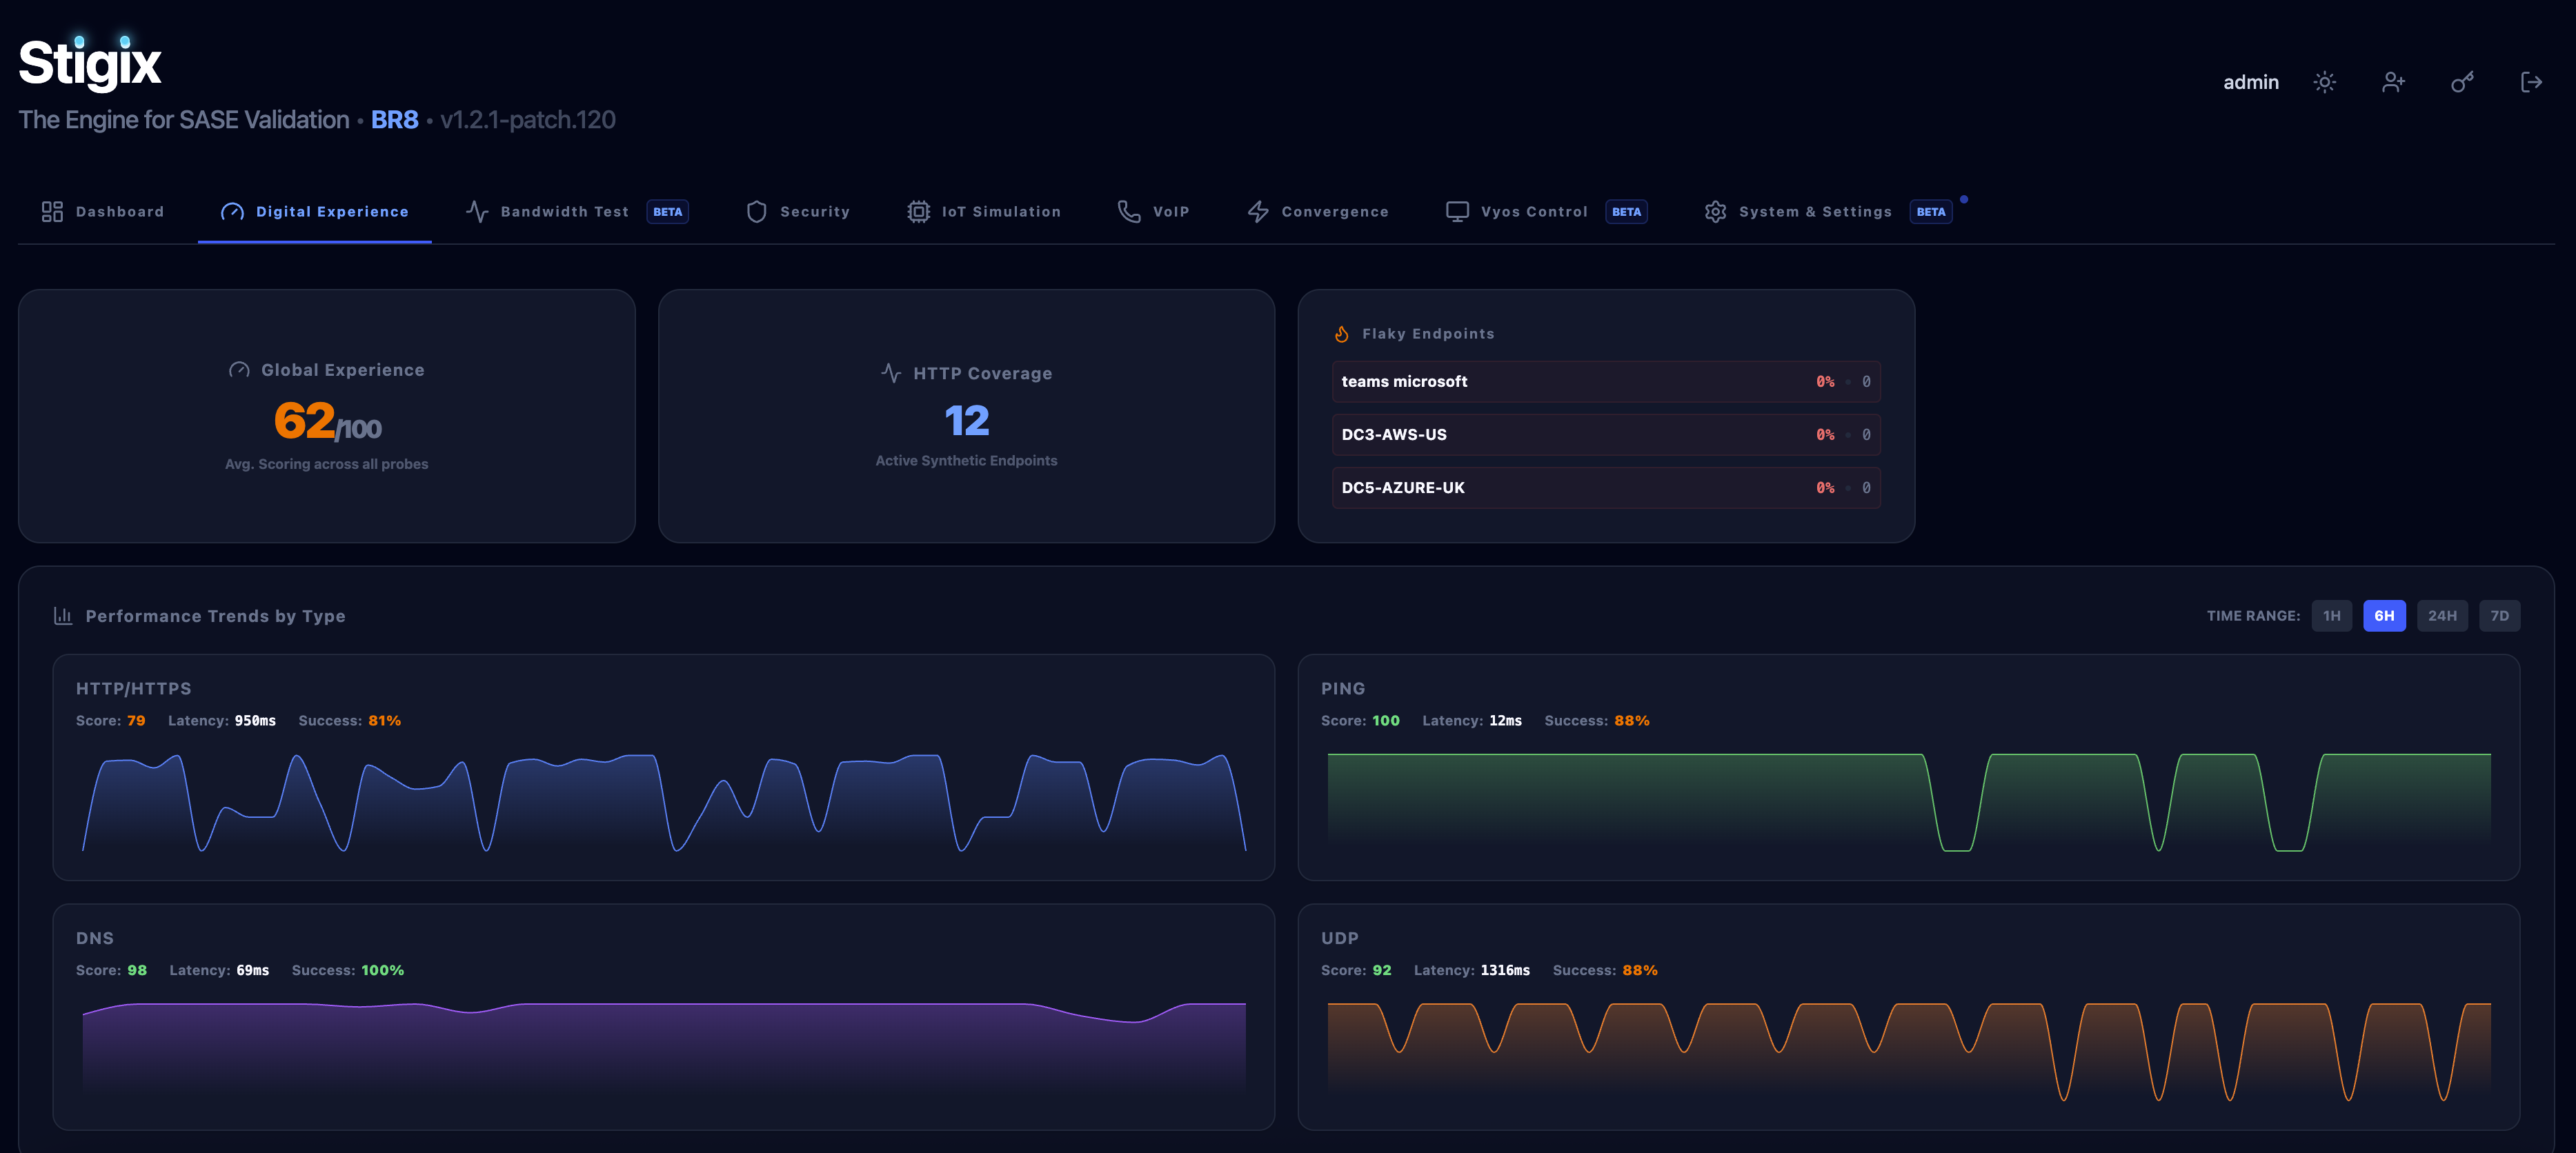Toggle light theme with the sun icon

point(2325,82)
